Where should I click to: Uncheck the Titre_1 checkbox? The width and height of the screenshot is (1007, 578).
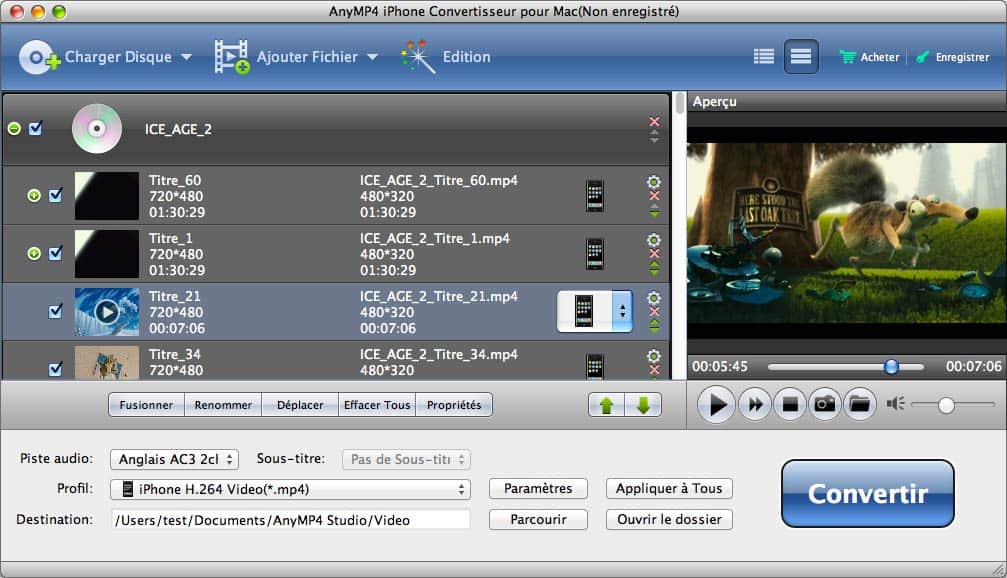pyautogui.click(x=57, y=253)
